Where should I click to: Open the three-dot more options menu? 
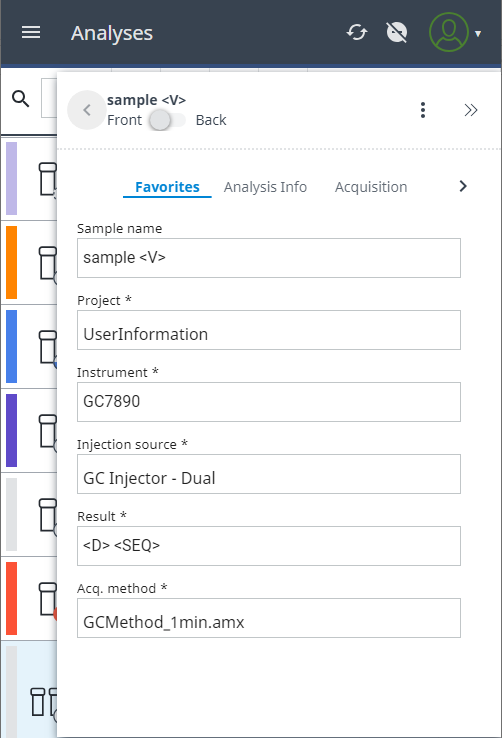click(422, 110)
